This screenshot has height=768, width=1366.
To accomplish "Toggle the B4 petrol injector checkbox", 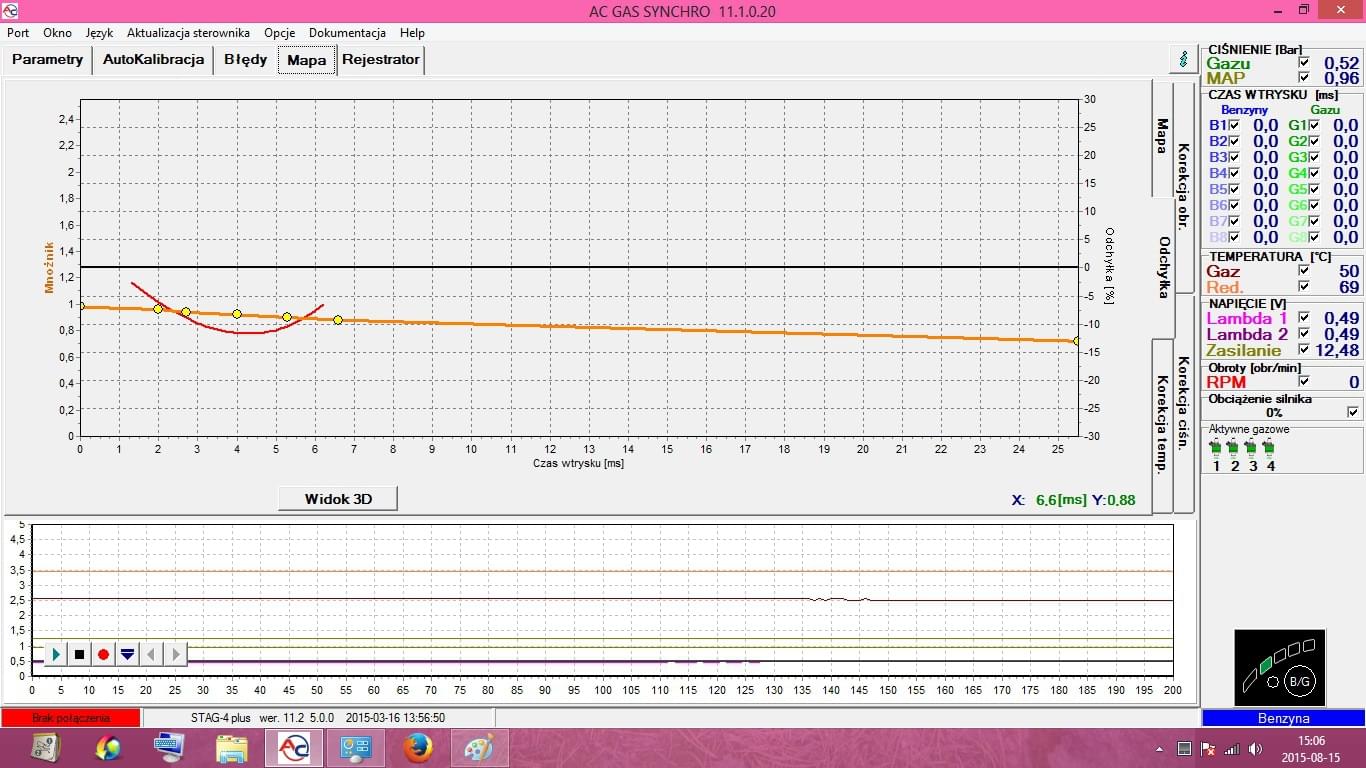I will tap(1234, 173).
